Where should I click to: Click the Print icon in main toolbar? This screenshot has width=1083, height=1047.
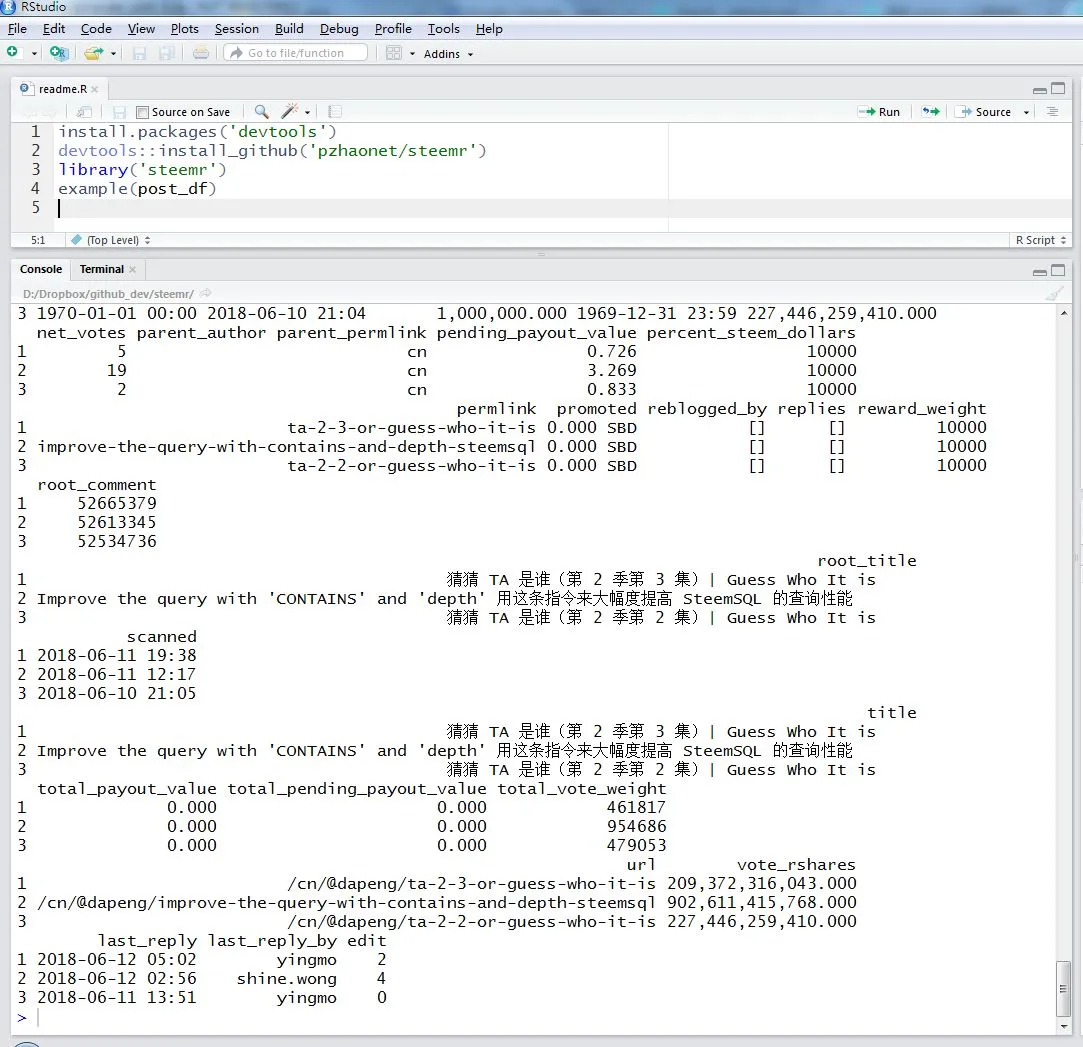pyautogui.click(x=201, y=53)
